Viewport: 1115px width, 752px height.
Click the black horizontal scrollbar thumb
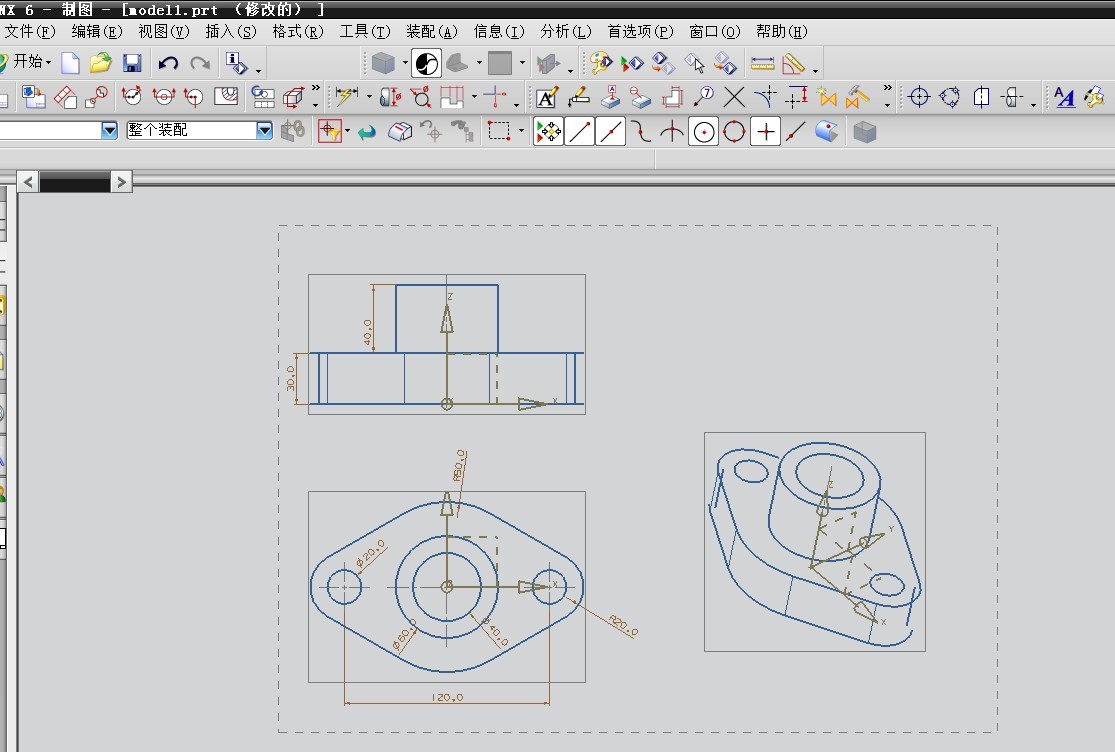pyautogui.click(x=75, y=182)
